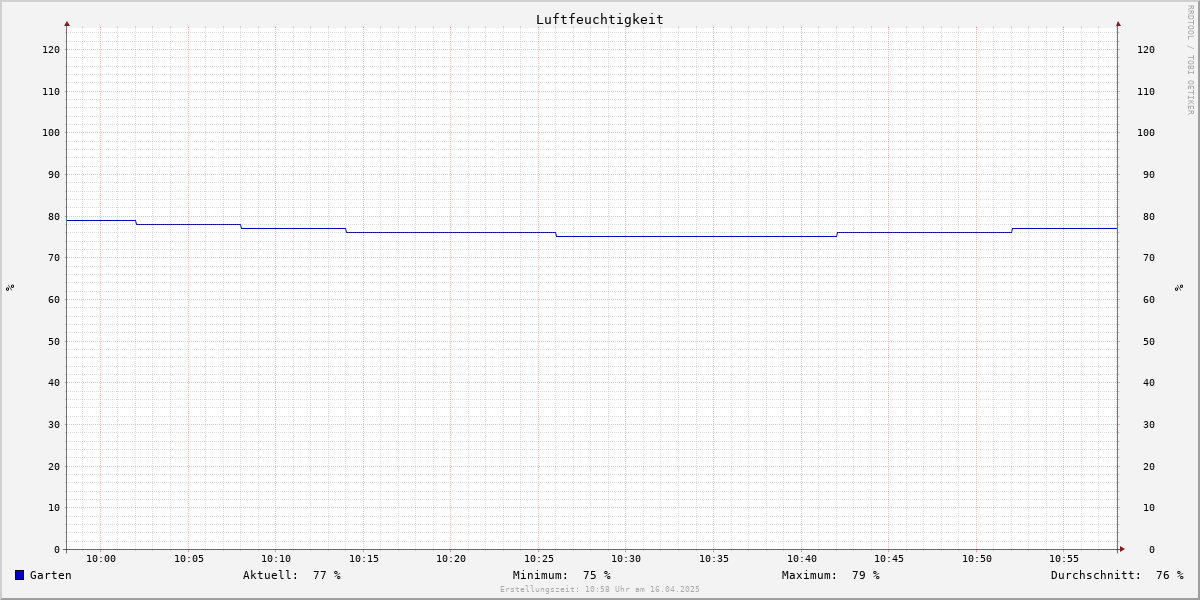1200x600 pixels.
Task: Click the blue Garten legend color square
Action: point(19,575)
